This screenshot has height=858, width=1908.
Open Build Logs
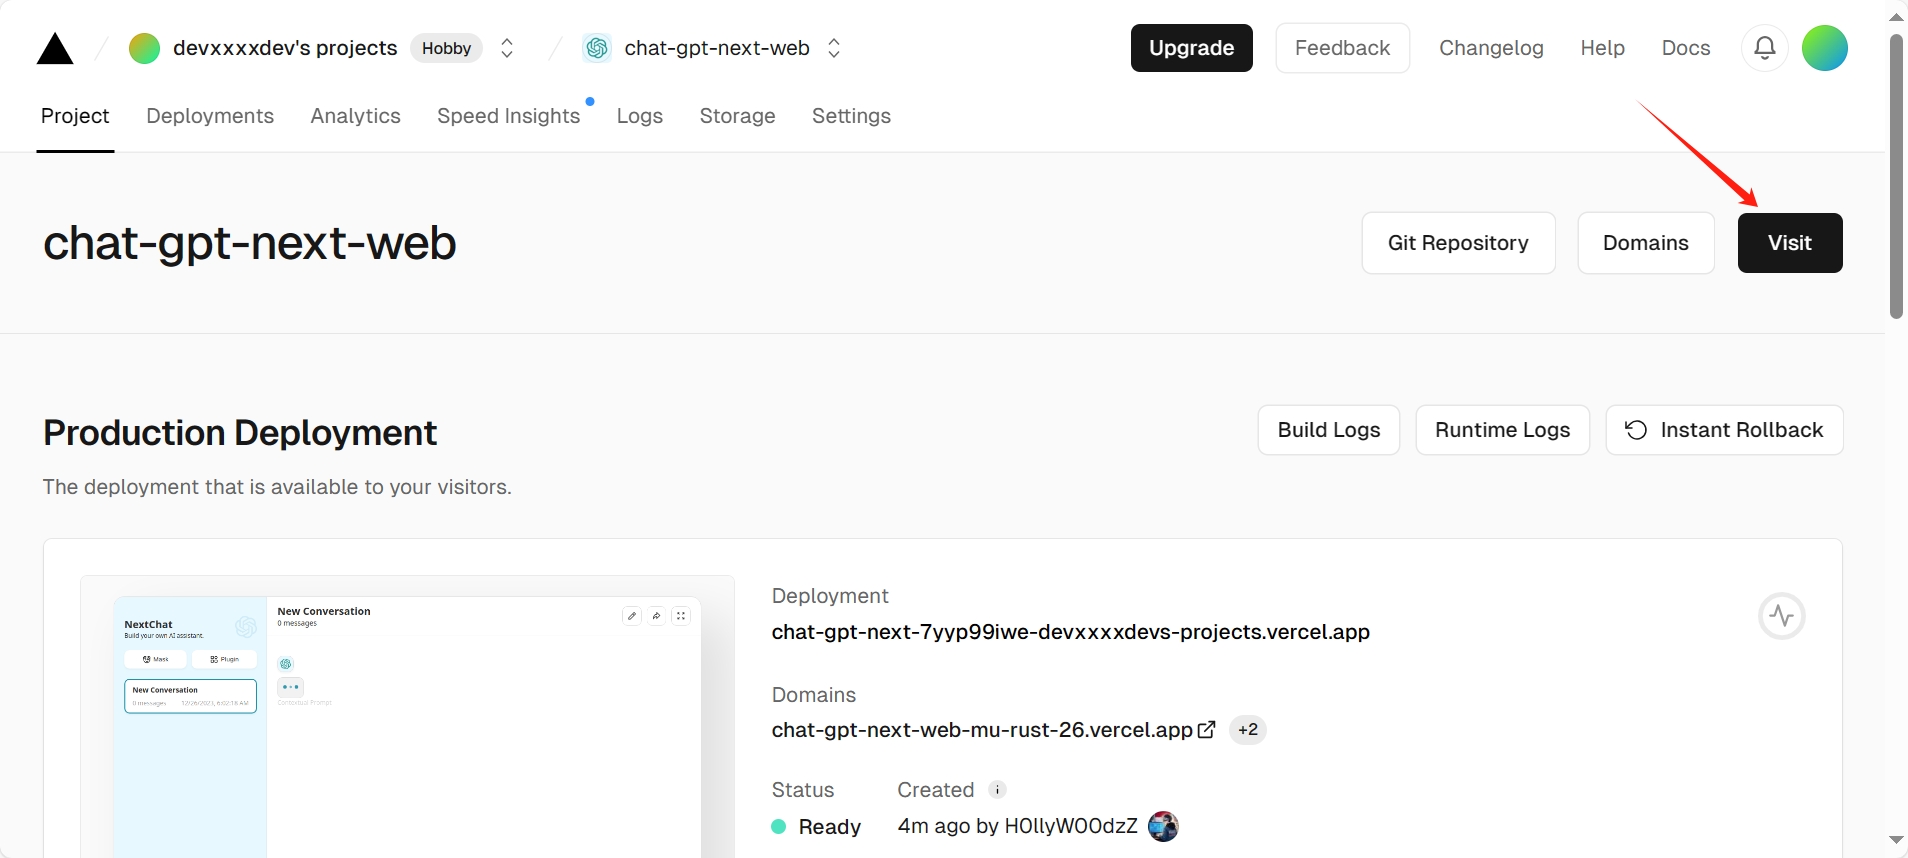[x=1329, y=430]
